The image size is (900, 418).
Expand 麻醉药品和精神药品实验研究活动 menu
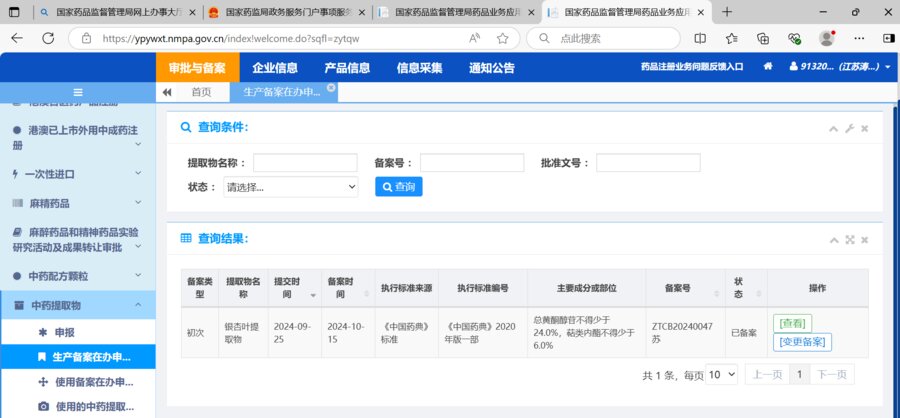(77, 240)
